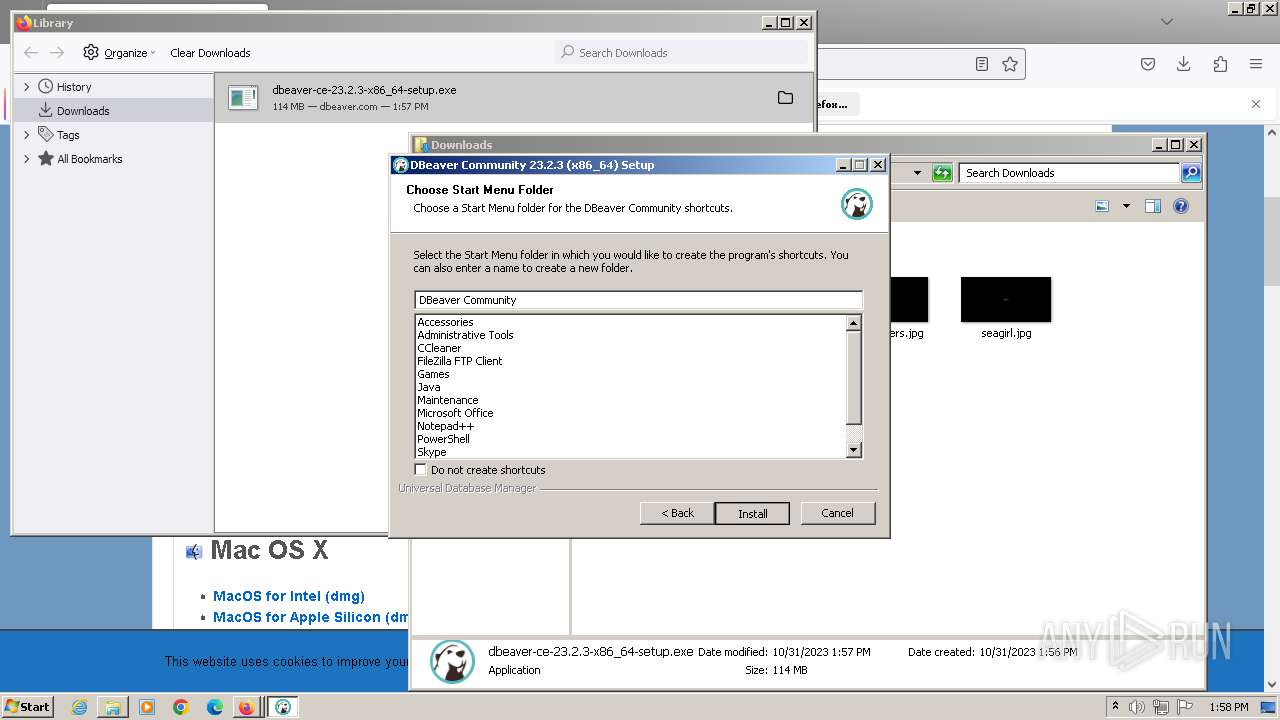Open Firefox list all tabs dropdown
The height and width of the screenshot is (720, 1280).
[x=1166, y=21]
